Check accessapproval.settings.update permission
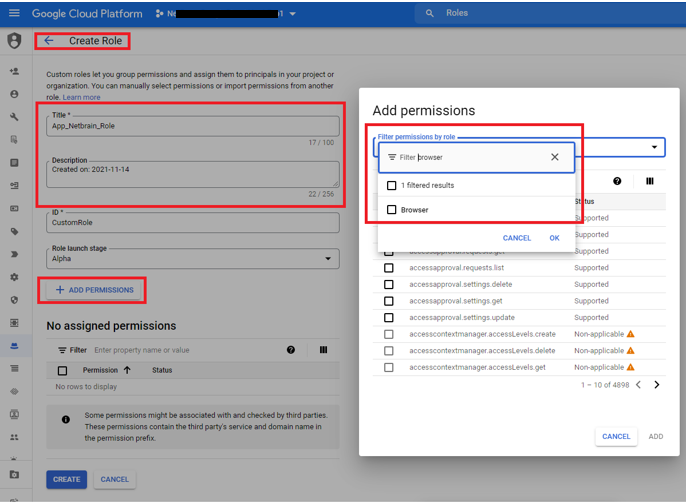This screenshot has height=504, width=691. pyautogui.click(x=389, y=318)
